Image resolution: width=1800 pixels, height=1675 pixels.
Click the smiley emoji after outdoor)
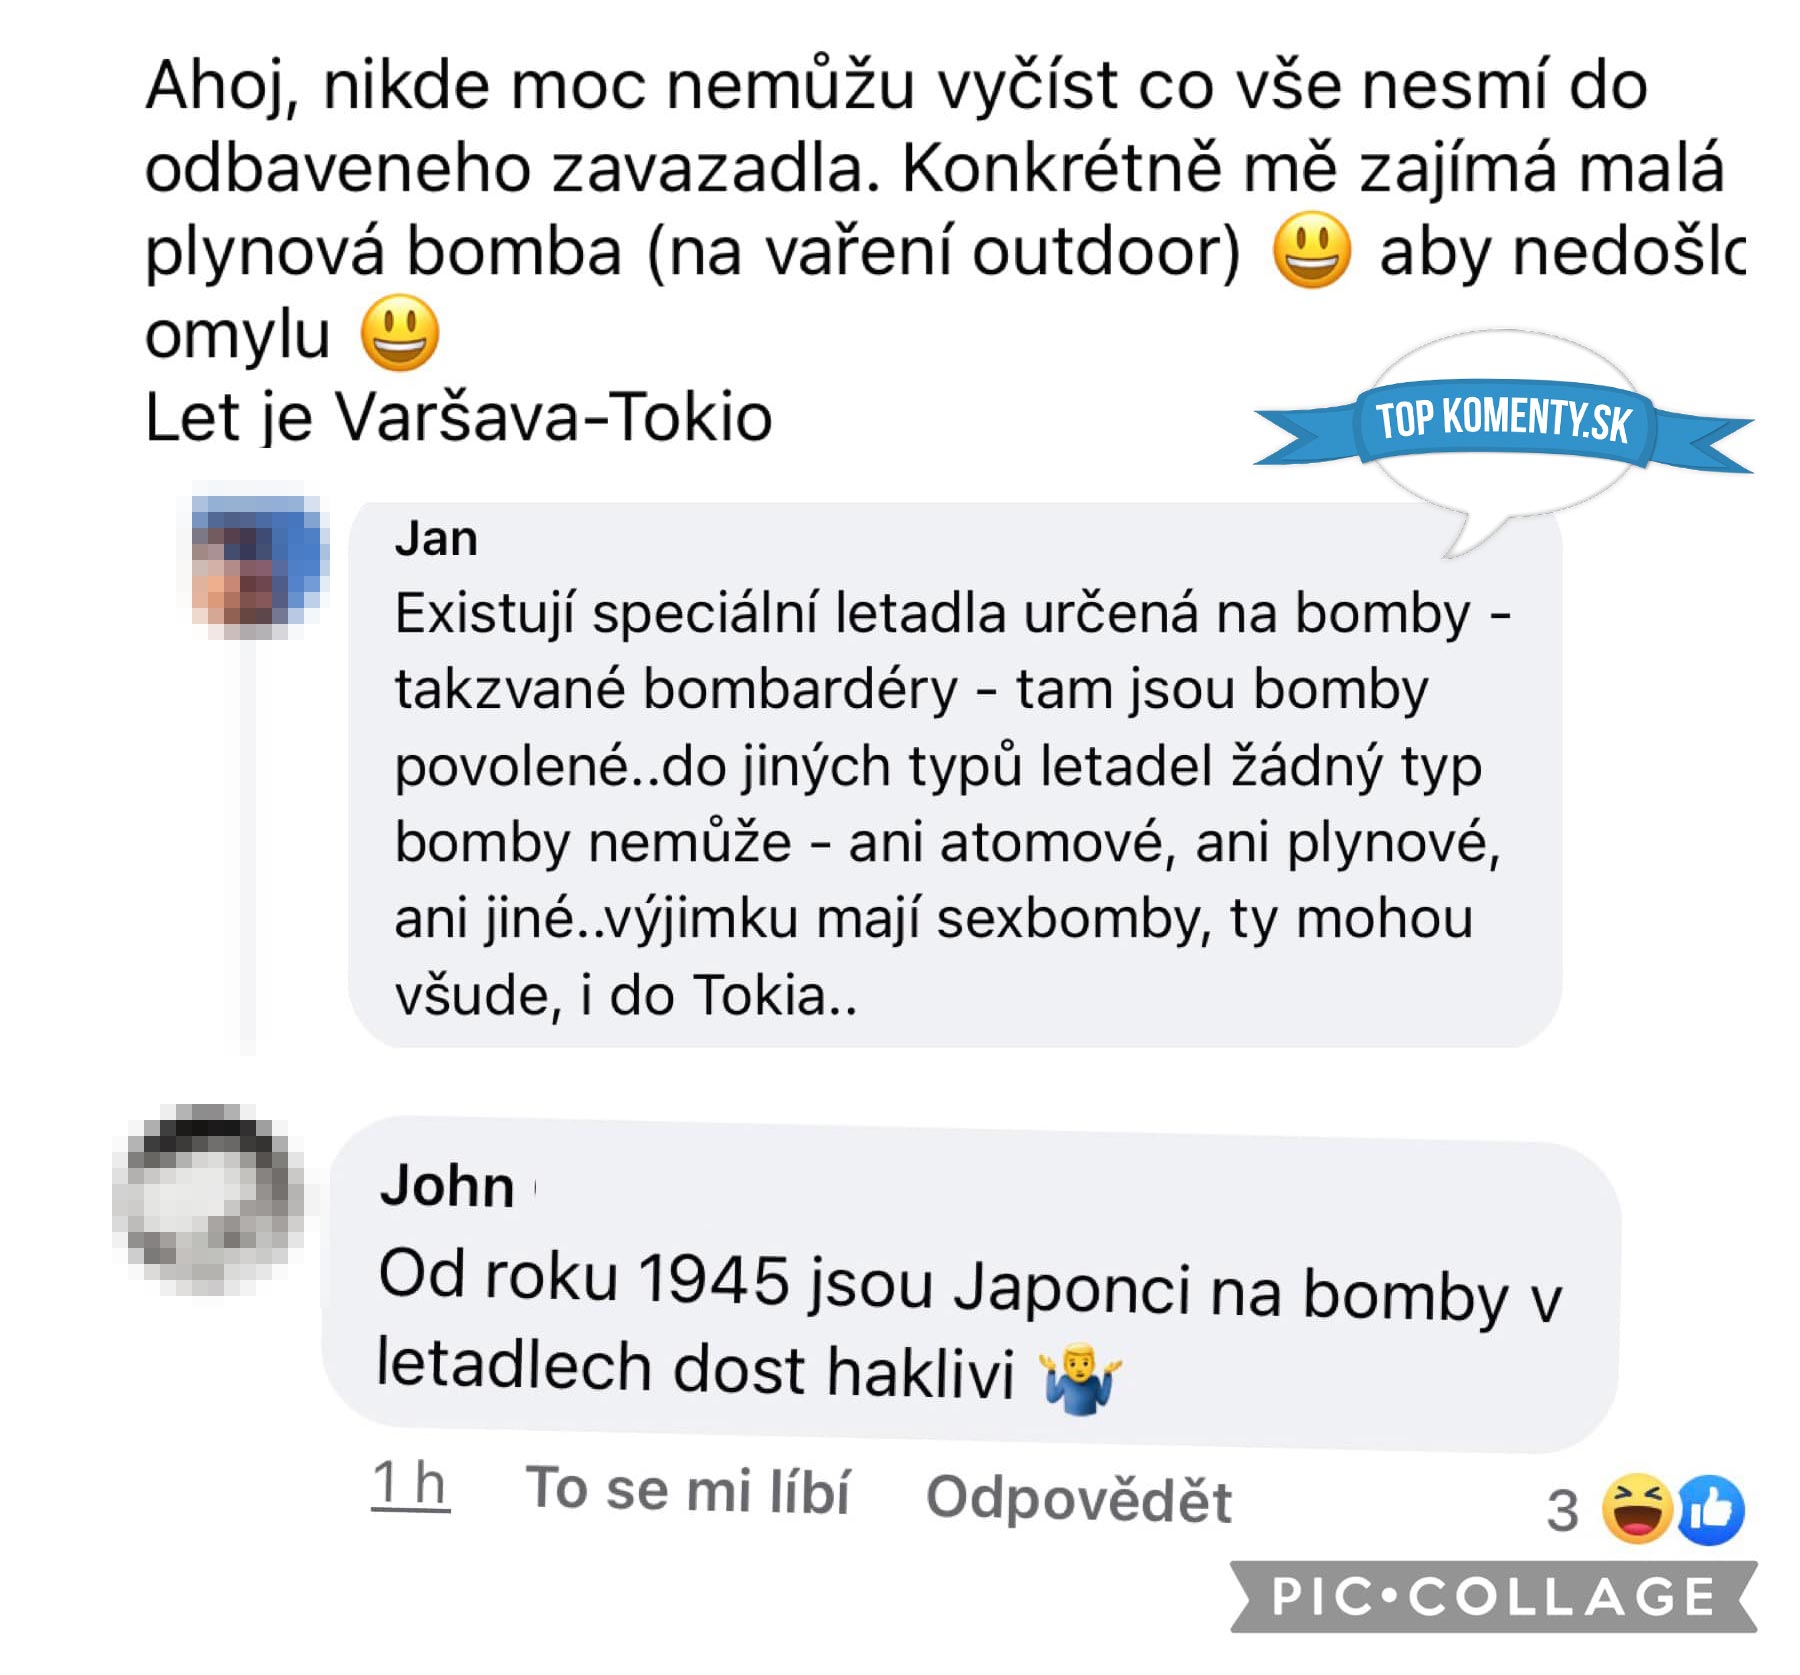click(x=1311, y=250)
